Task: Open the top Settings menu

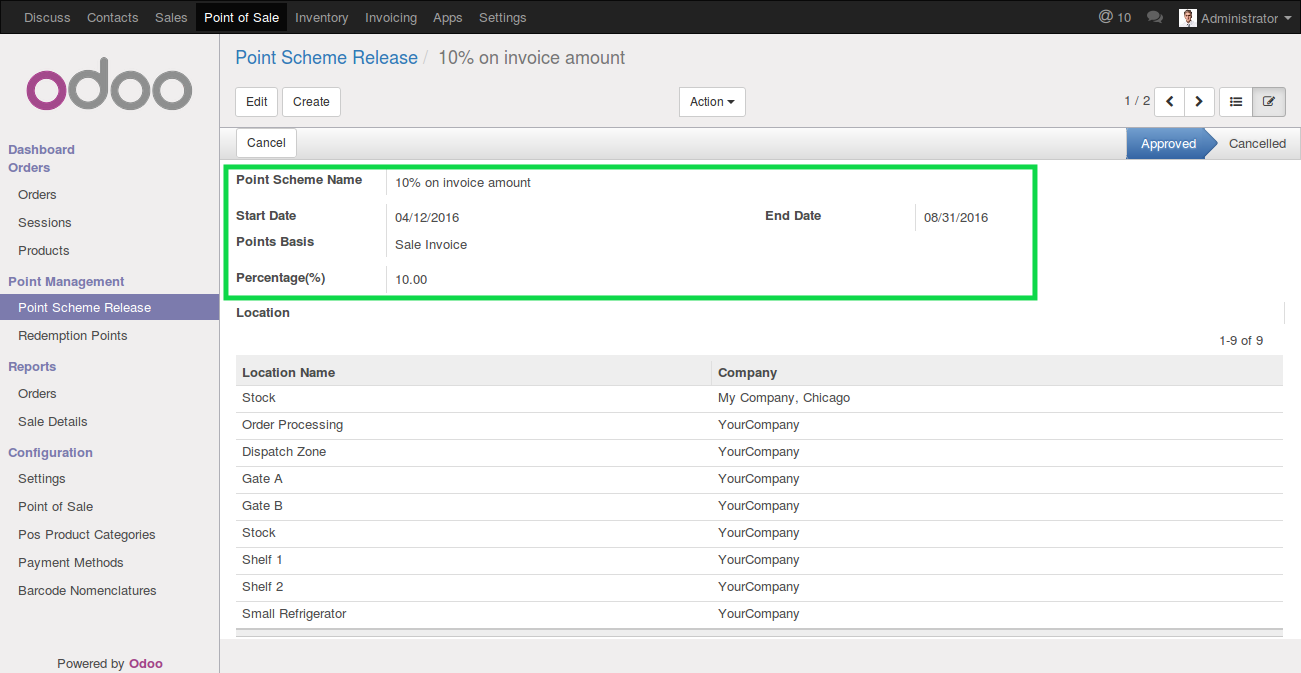Action: (x=503, y=17)
